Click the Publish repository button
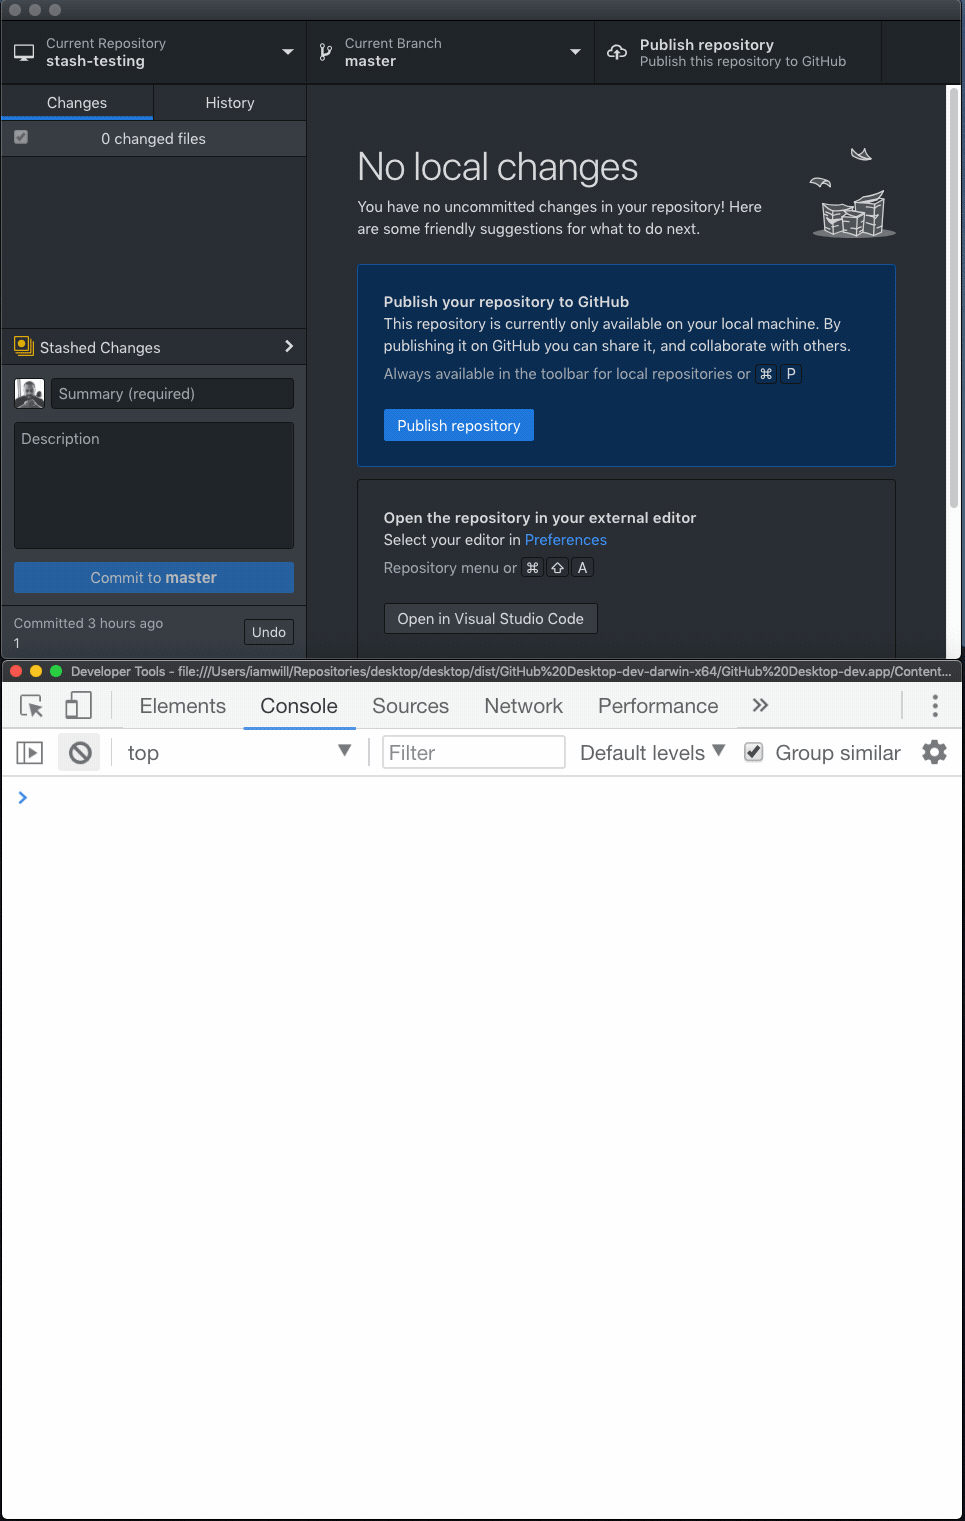Viewport: 965px width, 1521px height. pos(458,425)
